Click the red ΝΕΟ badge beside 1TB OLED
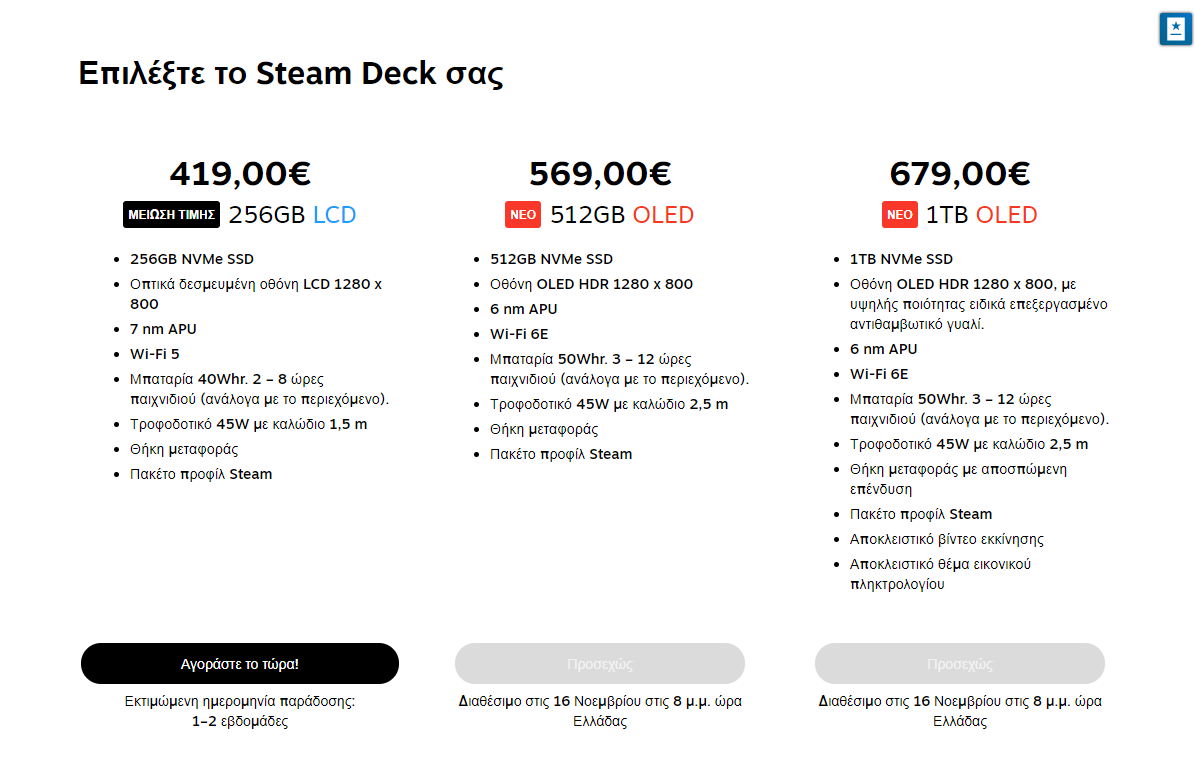 [899, 215]
